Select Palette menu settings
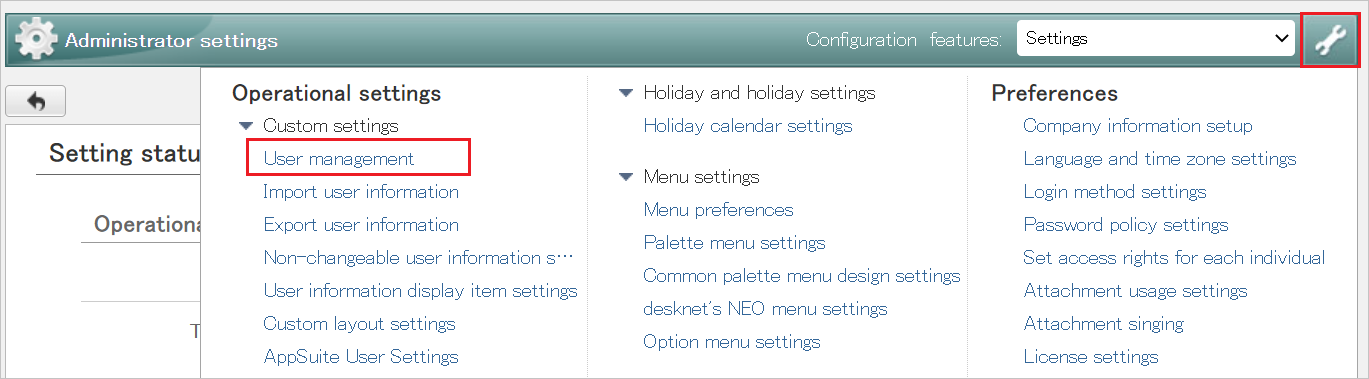The width and height of the screenshot is (1369, 379). click(x=734, y=243)
